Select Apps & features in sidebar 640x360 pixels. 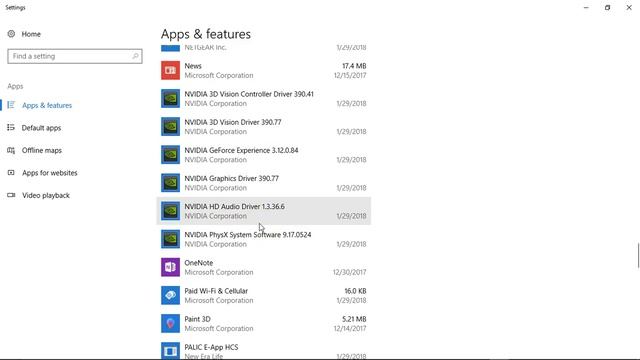coord(47,105)
